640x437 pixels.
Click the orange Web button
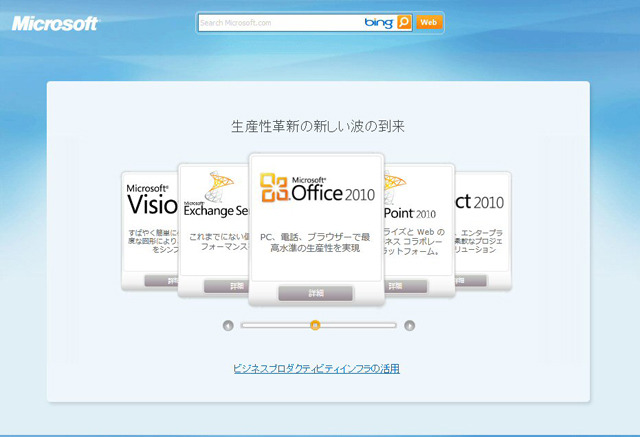pyautogui.click(x=429, y=22)
